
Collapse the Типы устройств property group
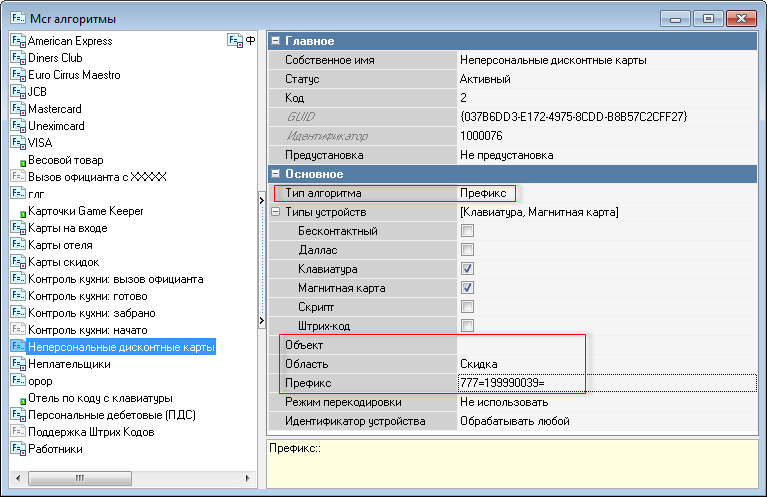click(x=276, y=212)
